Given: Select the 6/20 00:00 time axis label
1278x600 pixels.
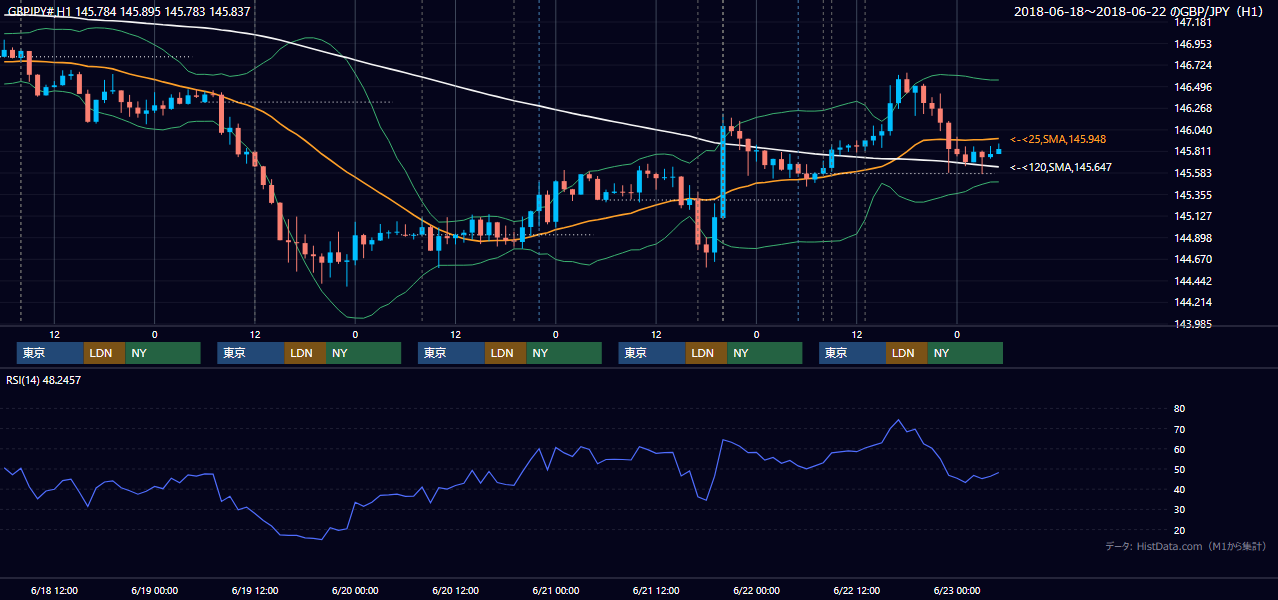Looking at the screenshot, I should (x=355, y=590).
